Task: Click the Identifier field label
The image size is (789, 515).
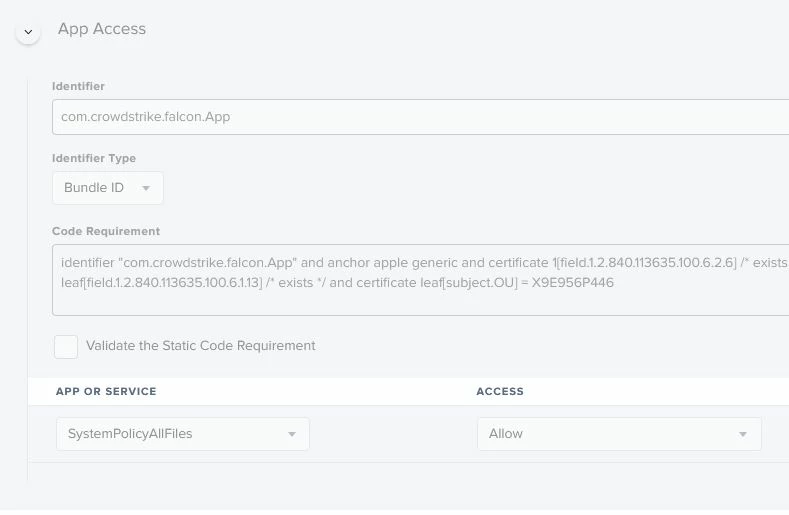Action: pyautogui.click(x=78, y=86)
